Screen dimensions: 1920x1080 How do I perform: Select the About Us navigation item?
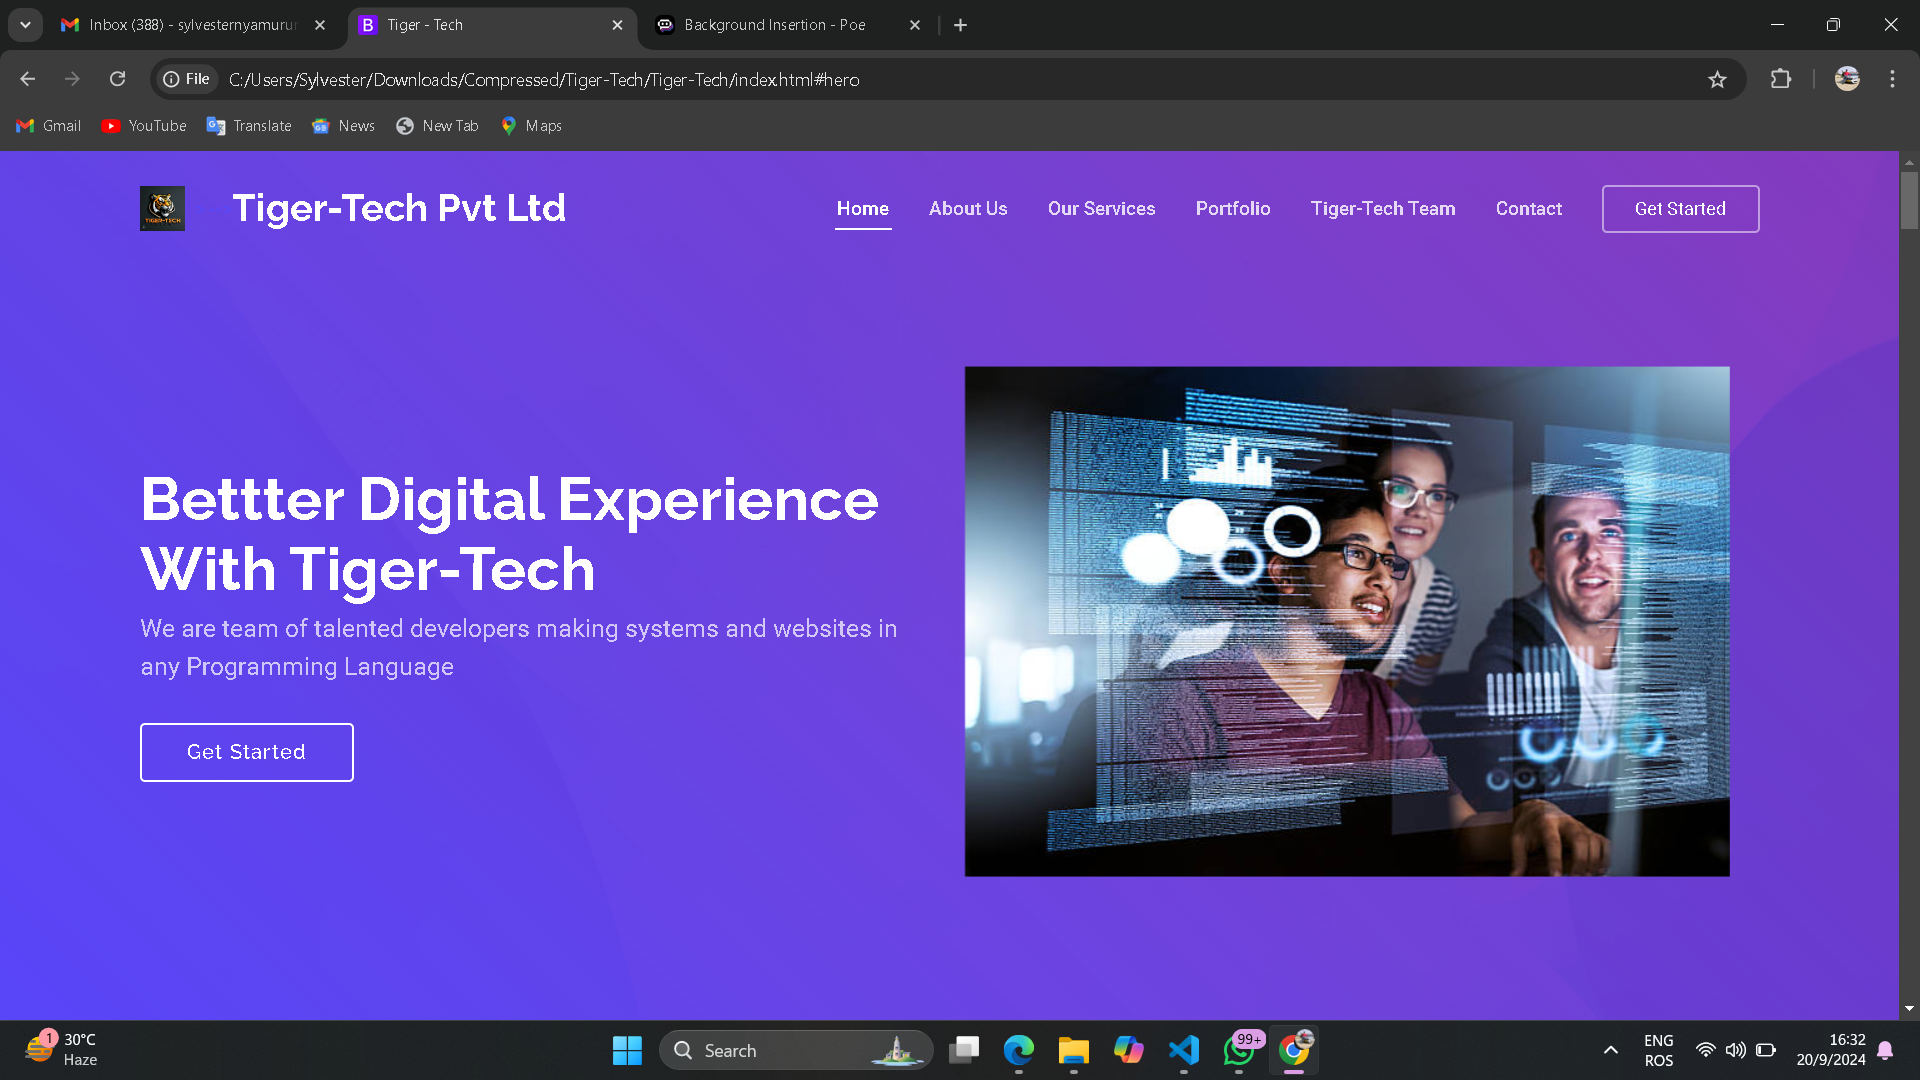(x=968, y=208)
